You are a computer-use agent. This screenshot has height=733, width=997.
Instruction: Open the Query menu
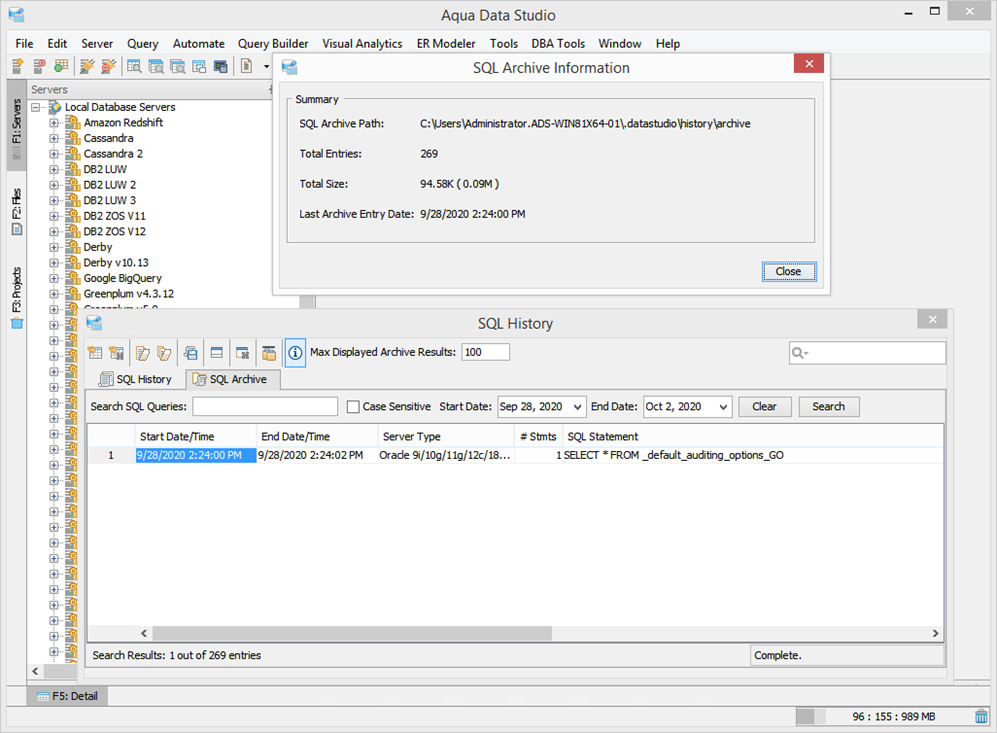(x=142, y=44)
